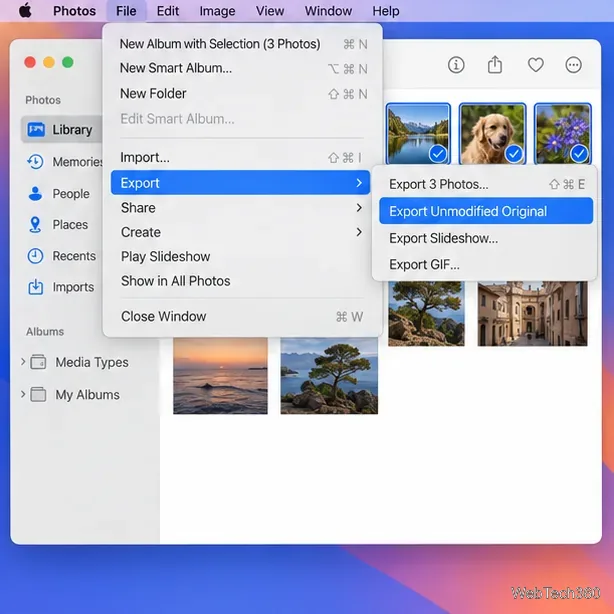Choose Import… from File menu
This screenshot has width=614, height=614.
(x=240, y=157)
